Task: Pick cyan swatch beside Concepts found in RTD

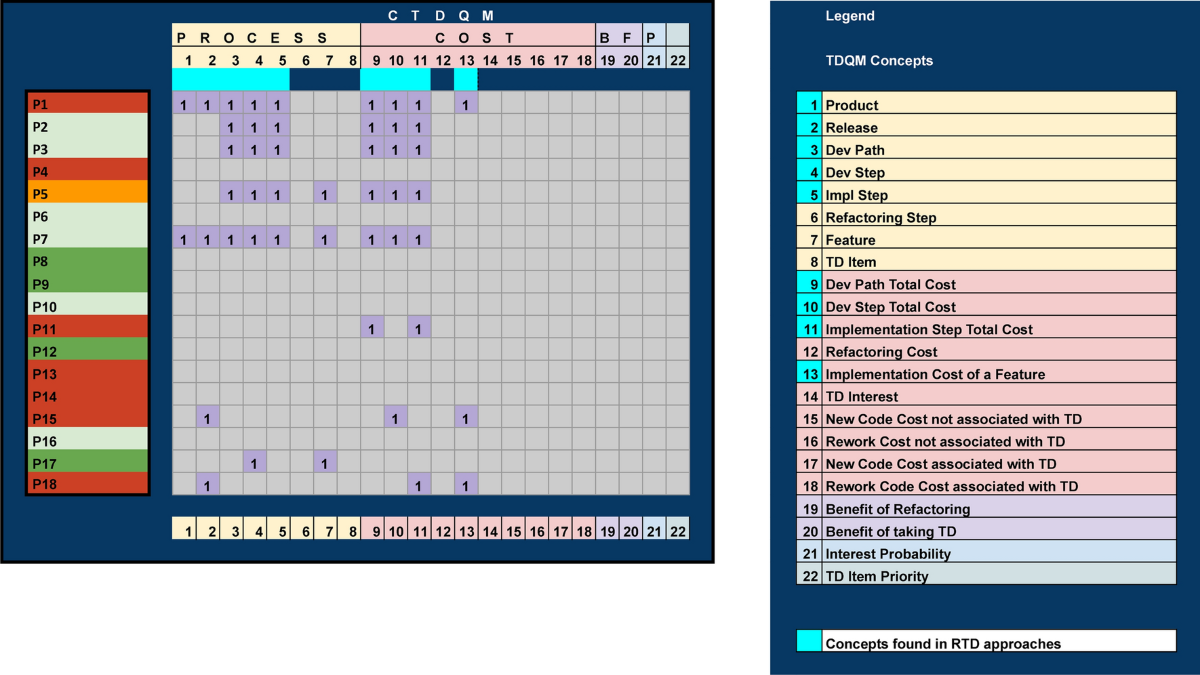Action: 809,641
